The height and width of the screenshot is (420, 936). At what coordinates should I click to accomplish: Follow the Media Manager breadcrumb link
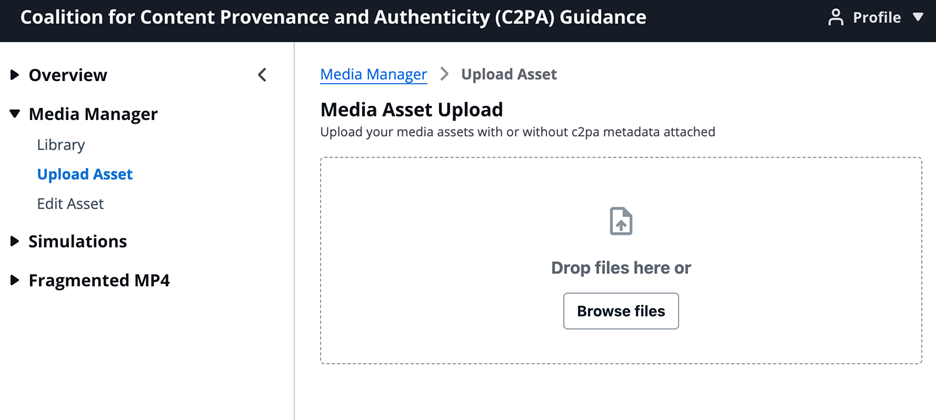[x=373, y=74]
